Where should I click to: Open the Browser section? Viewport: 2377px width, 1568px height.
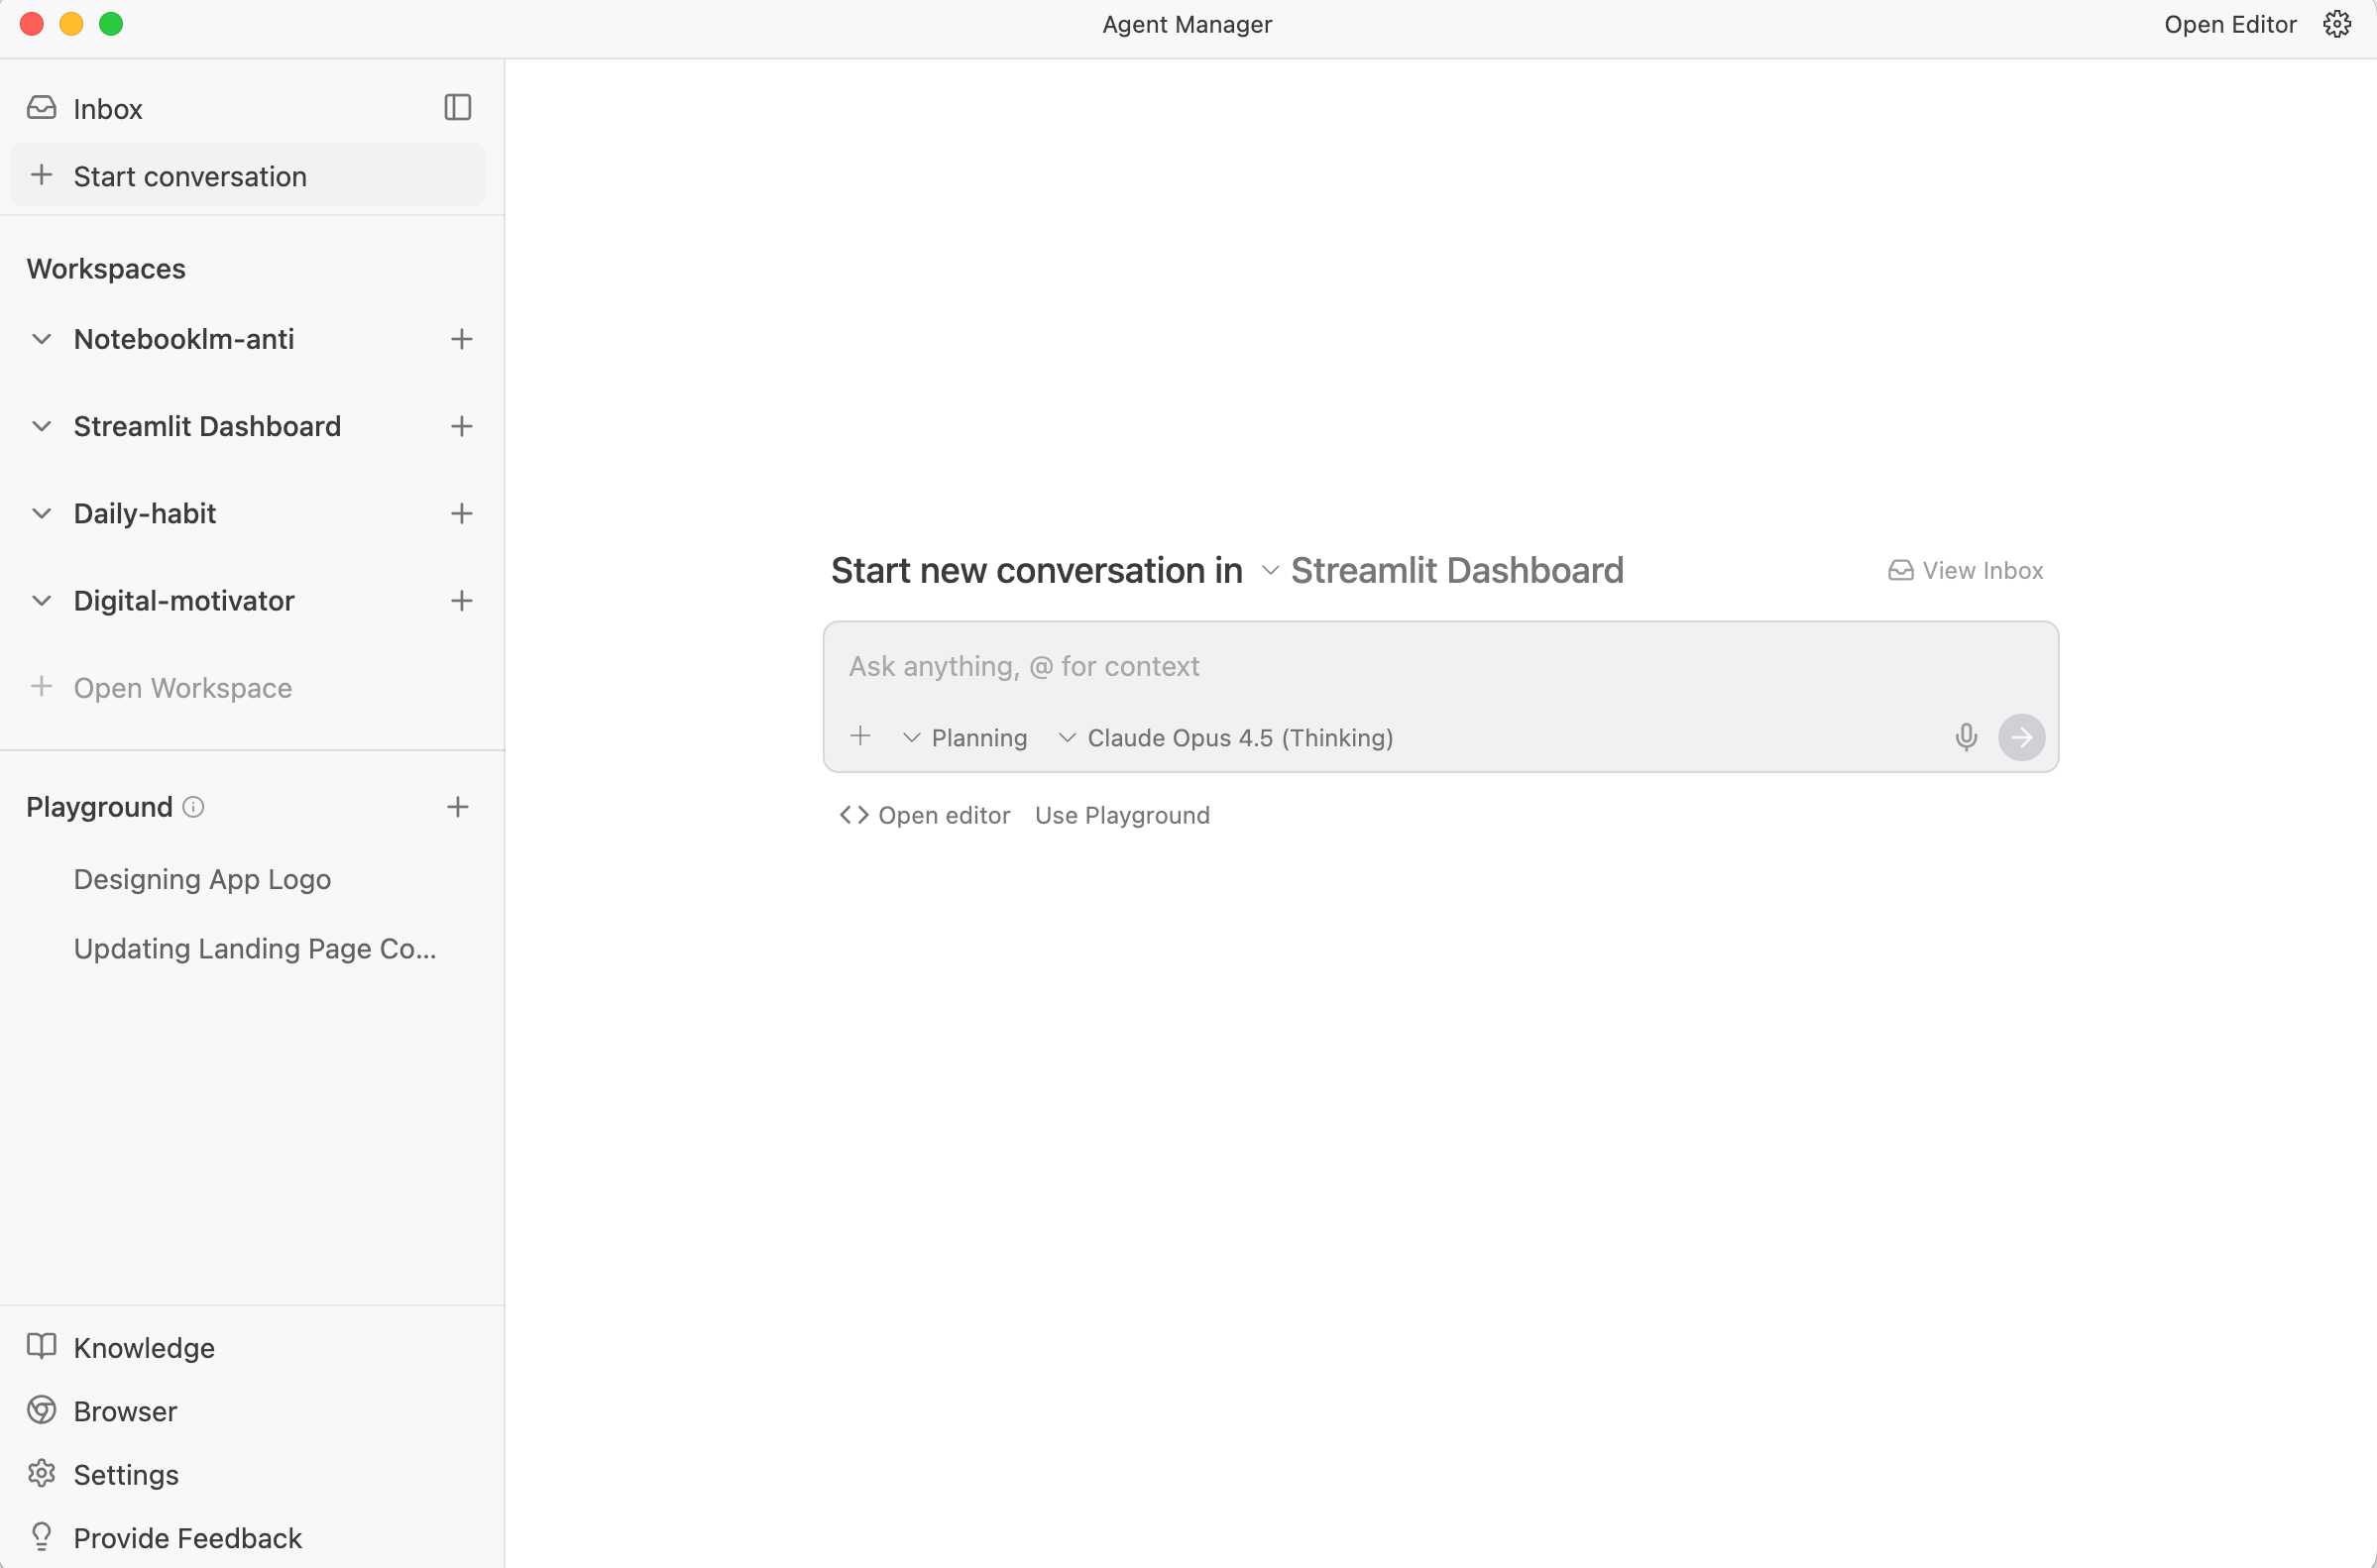pos(125,1411)
